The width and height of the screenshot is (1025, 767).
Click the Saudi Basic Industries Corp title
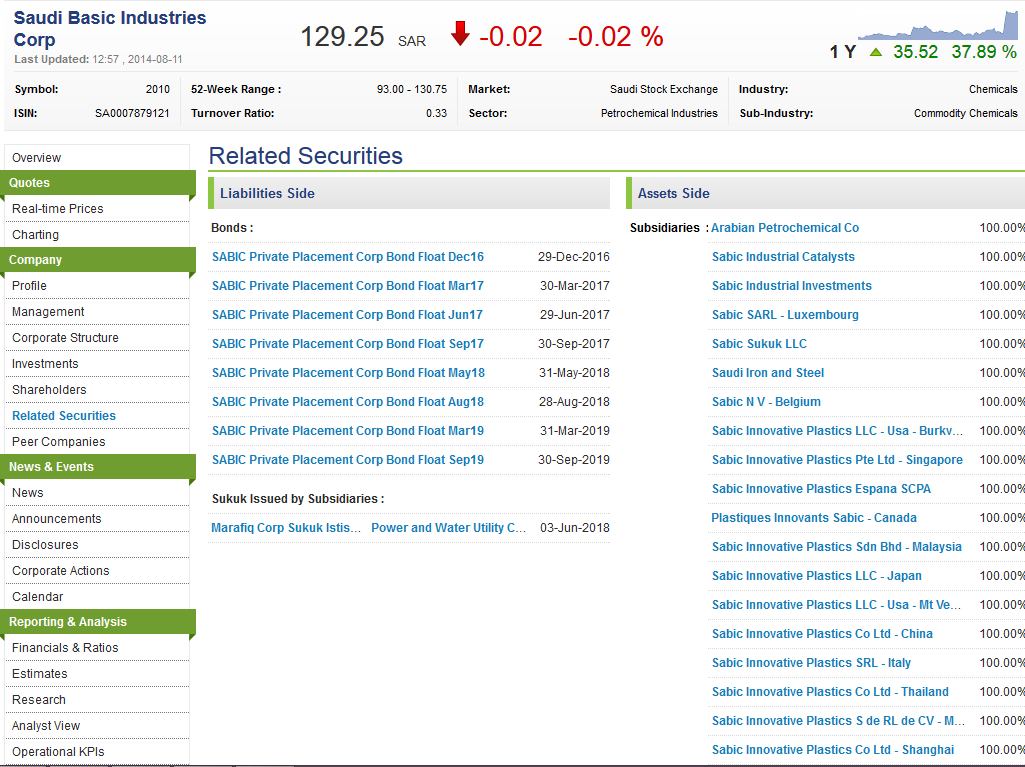(x=110, y=29)
